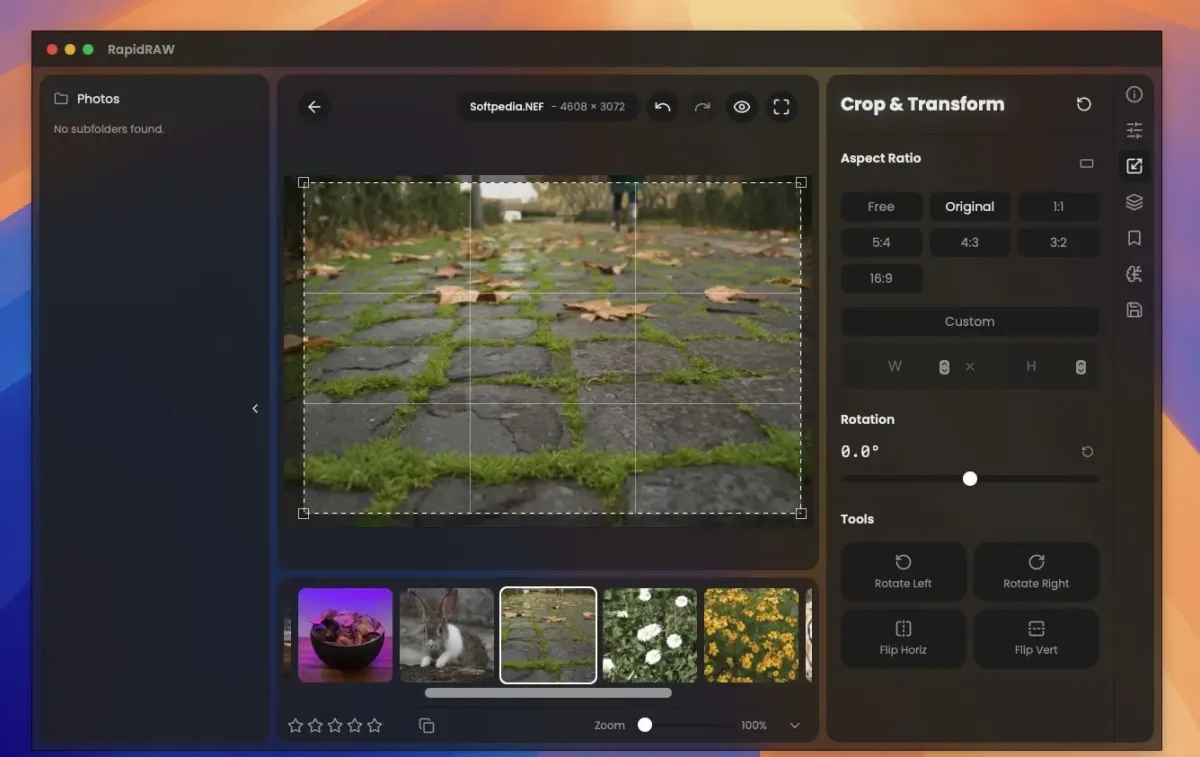Flip the image vertically
The width and height of the screenshot is (1200, 757).
tap(1036, 638)
